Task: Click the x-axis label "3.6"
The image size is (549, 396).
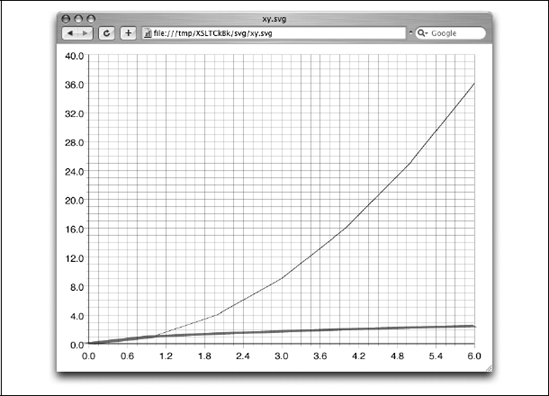Action: (x=320, y=356)
